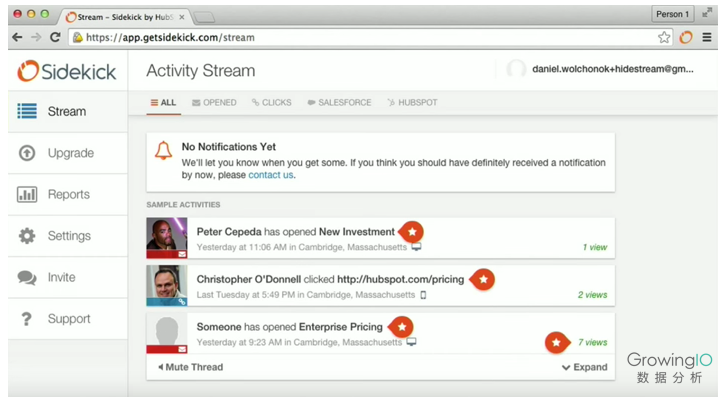Open the Person 1 profile switcher
The height and width of the screenshot is (401, 728).
coord(672,14)
